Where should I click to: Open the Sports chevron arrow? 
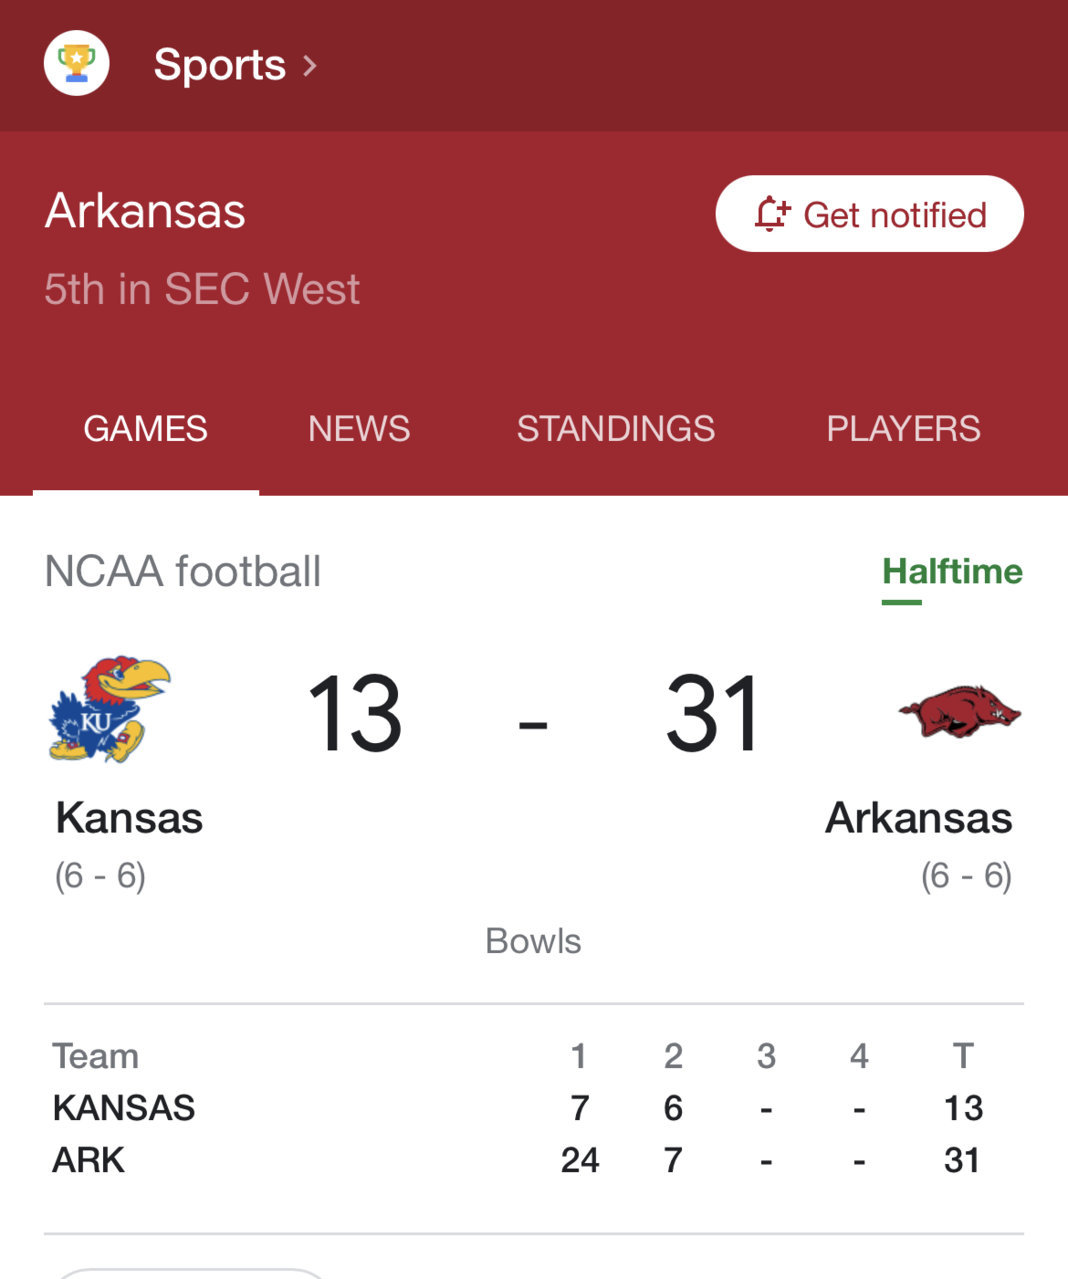tap(310, 66)
